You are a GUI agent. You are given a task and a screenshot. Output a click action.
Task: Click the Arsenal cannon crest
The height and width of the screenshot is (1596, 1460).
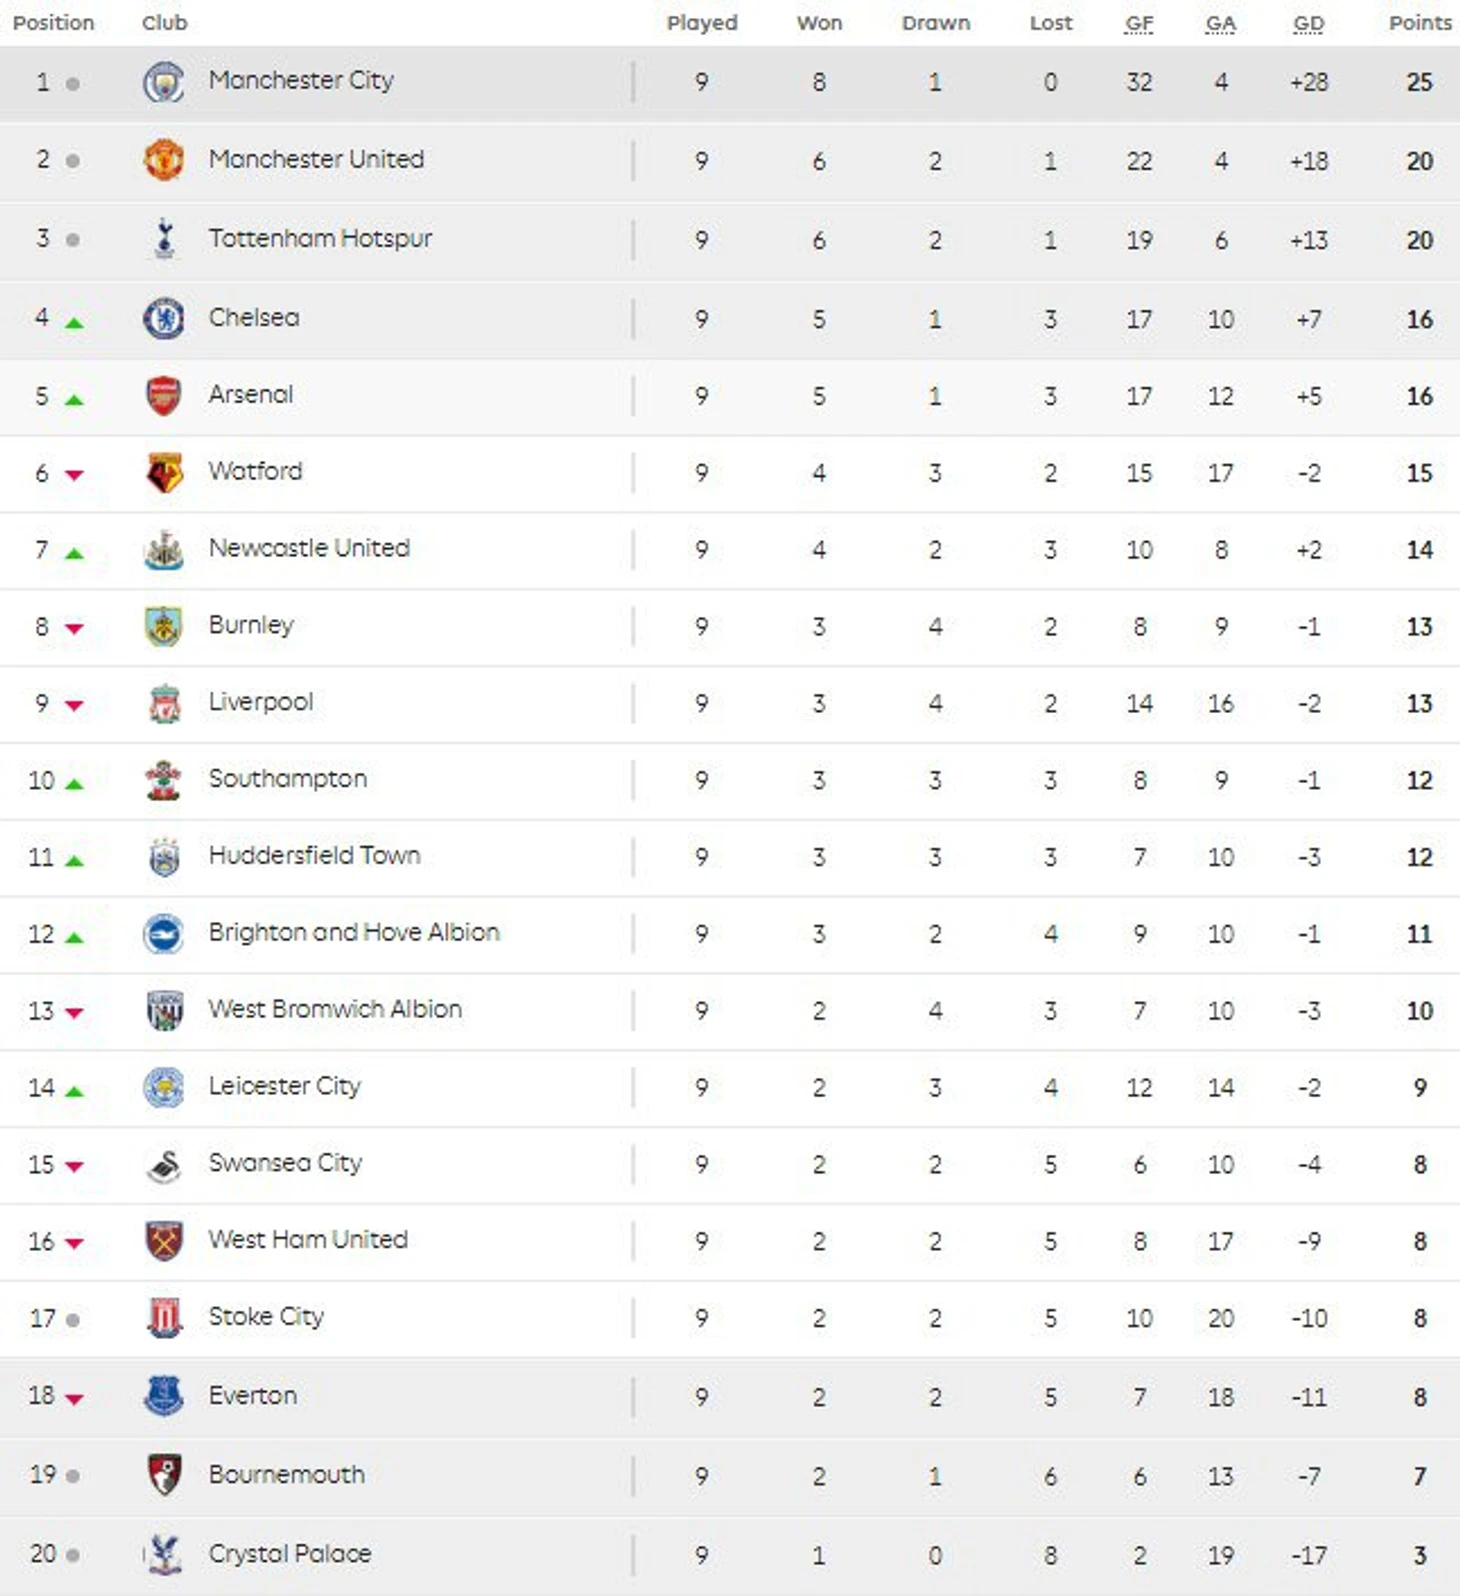[x=164, y=396]
